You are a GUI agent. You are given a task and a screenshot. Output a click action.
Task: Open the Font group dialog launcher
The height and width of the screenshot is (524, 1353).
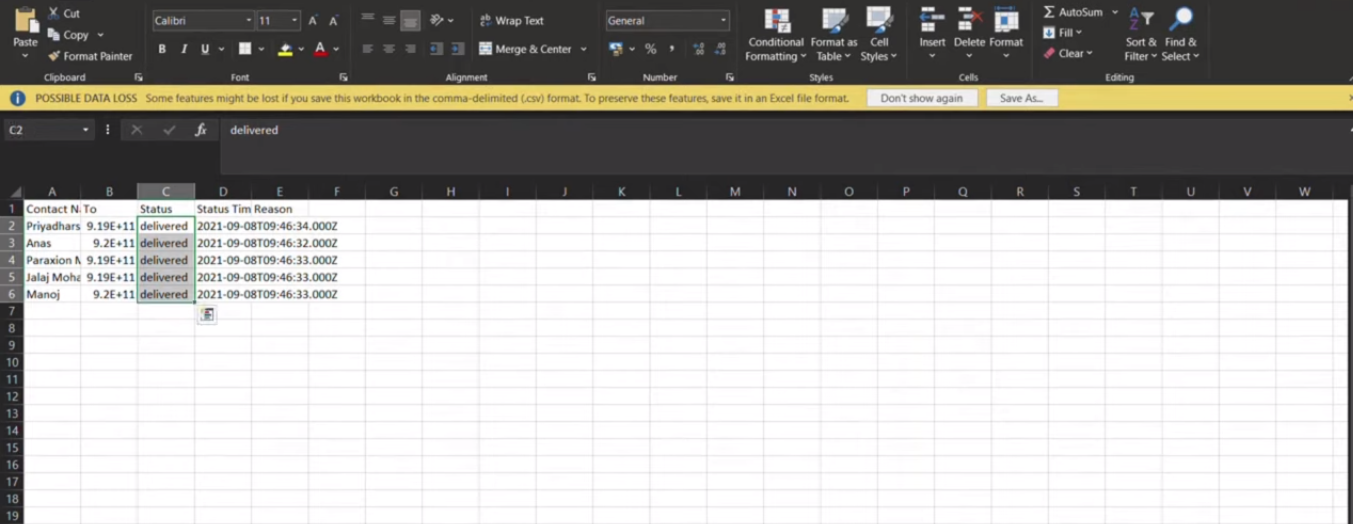coord(343,77)
